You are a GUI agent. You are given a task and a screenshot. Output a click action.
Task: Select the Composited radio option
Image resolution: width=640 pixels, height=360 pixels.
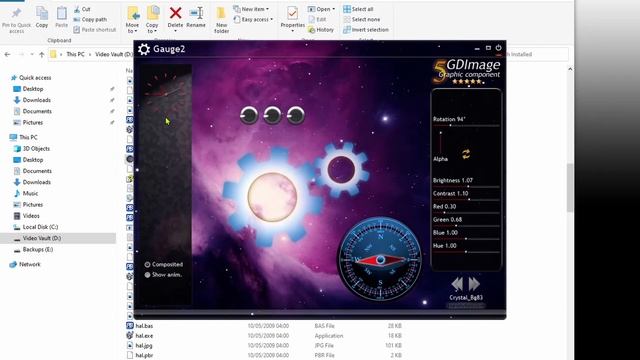(x=163, y=264)
